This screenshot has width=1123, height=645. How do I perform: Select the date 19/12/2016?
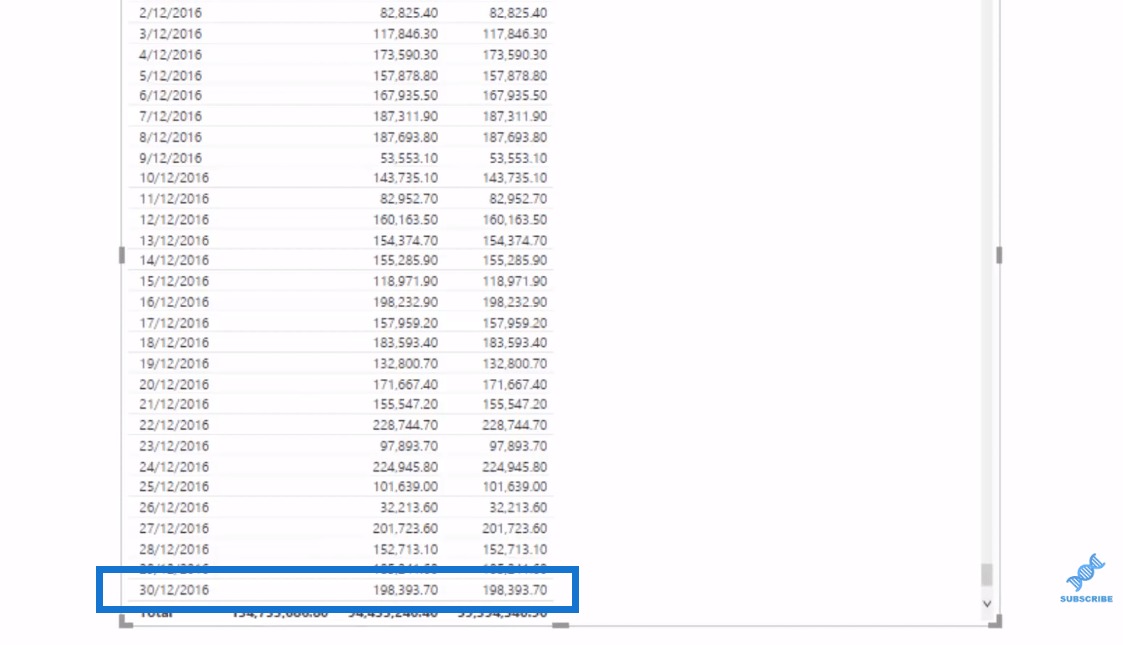pyautogui.click(x=174, y=363)
